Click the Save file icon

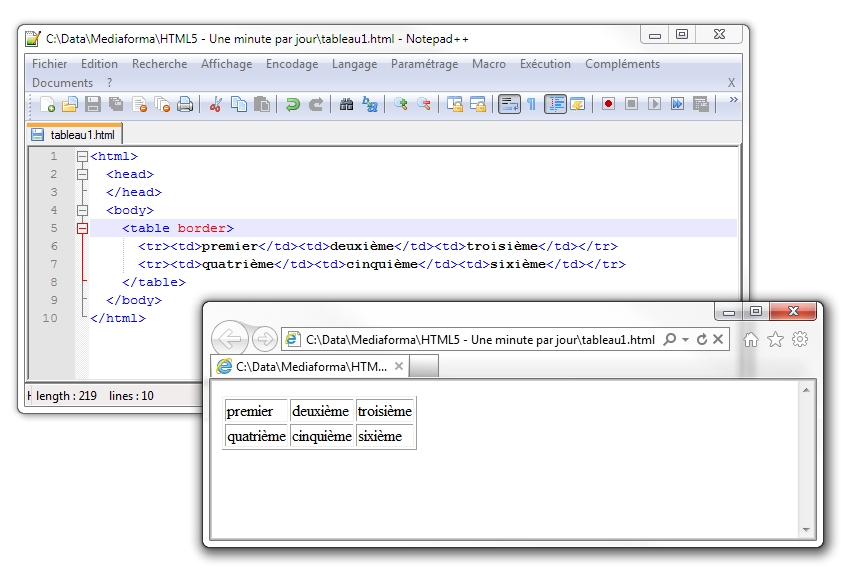pos(92,104)
